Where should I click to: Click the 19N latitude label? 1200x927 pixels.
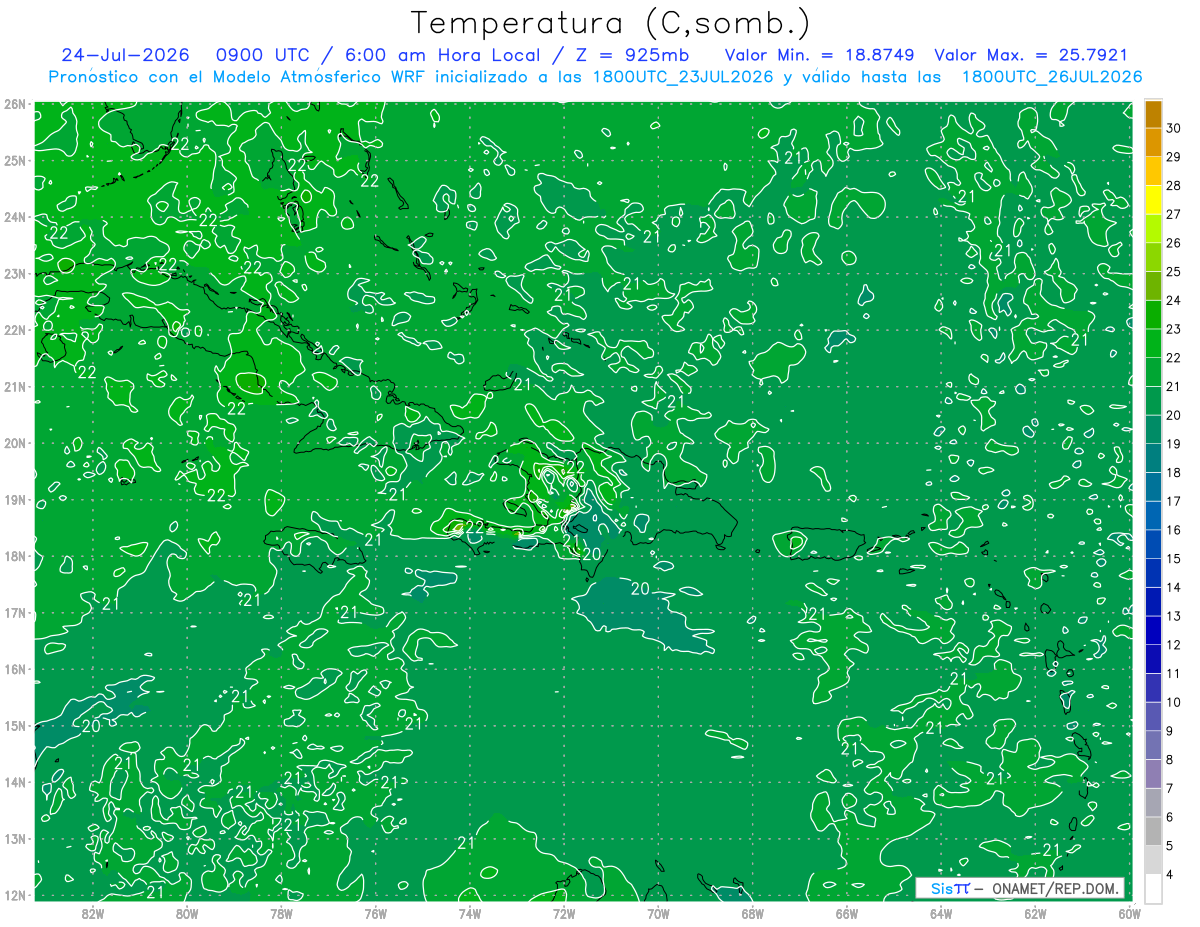click(15, 499)
